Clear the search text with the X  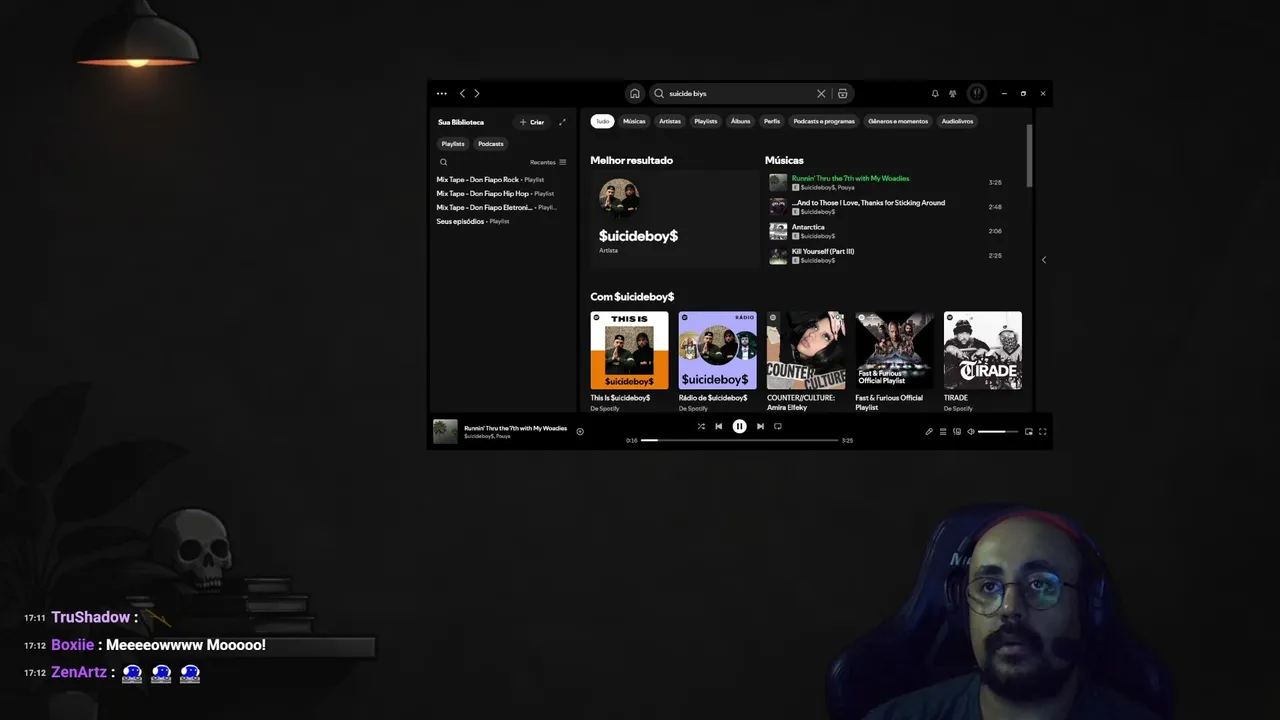(821, 93)
